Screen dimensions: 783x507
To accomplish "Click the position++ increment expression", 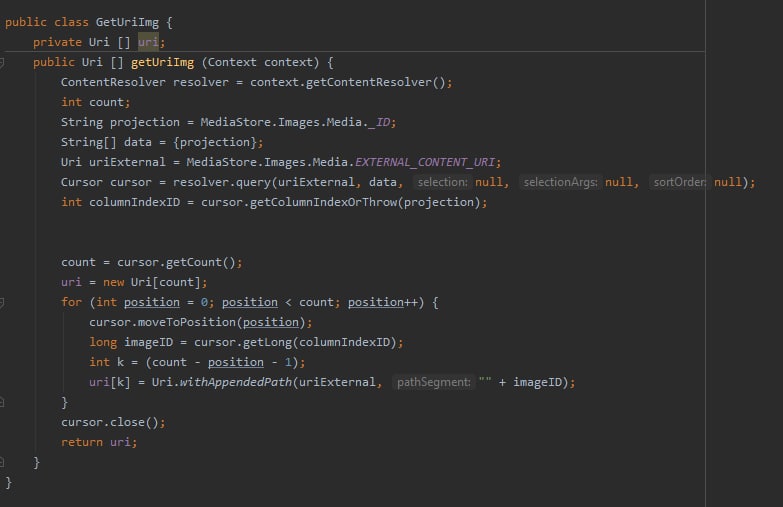I will [383, 302].
